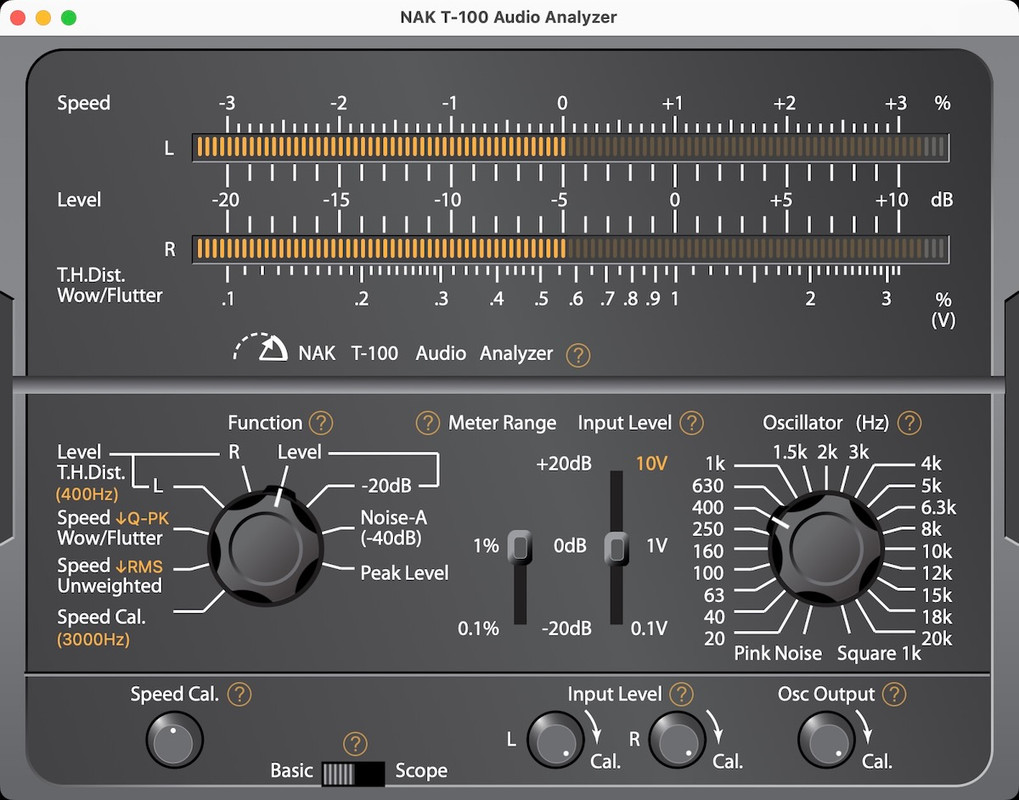The width and height of the screenshot is (1019, 800).
Task: Open the help icon beside Function
Action: [321, 423]
